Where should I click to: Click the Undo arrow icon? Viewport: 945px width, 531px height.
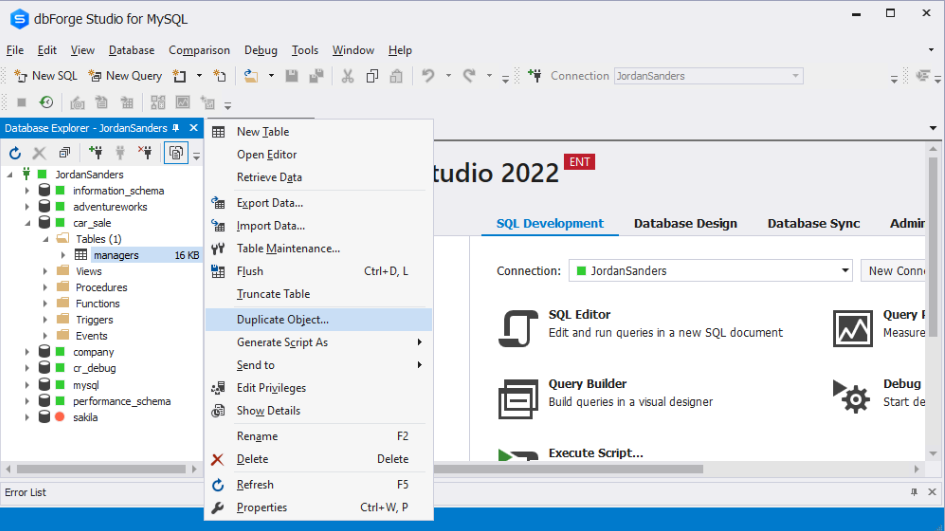428,76
